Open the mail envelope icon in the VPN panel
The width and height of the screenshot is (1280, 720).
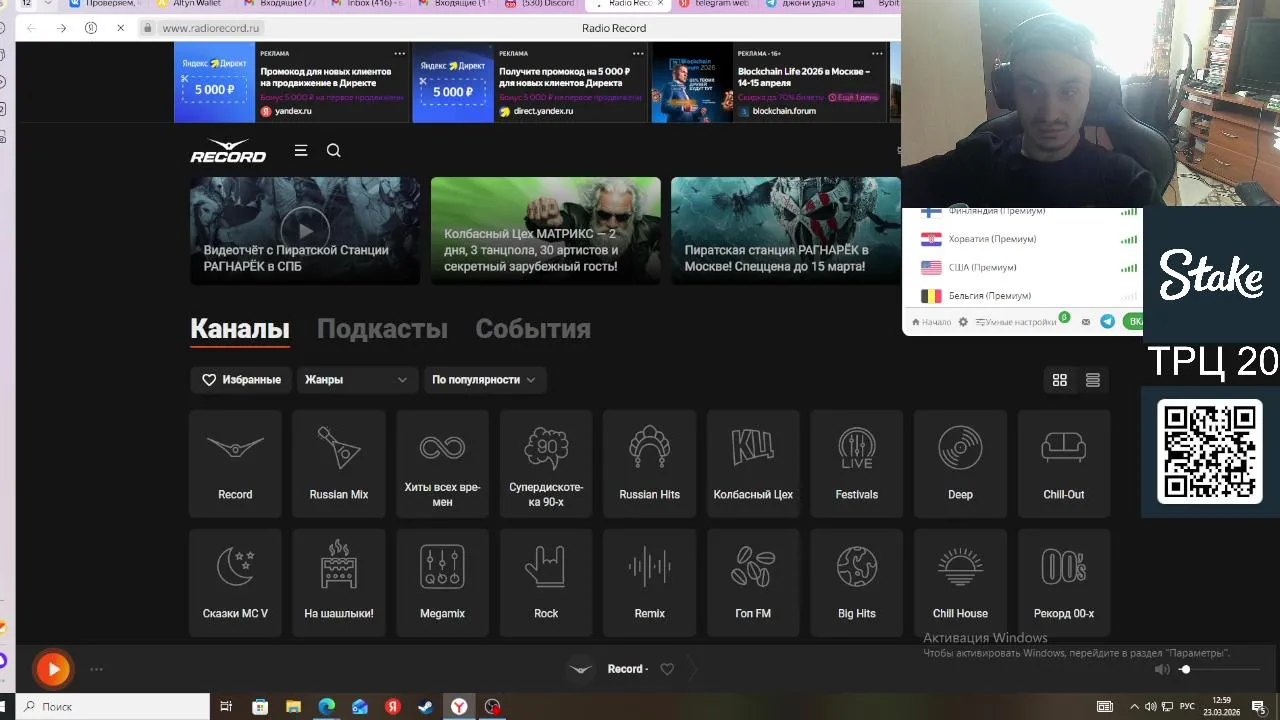[x=1085, y=322]
